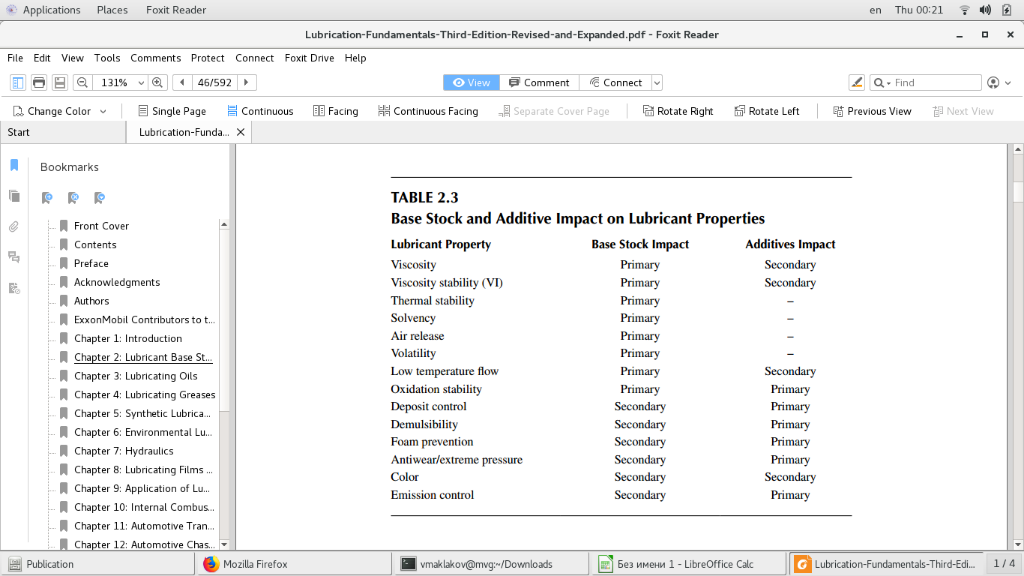Screen dimensions: 1024x576
Task: Open Chapter 1: Introduction bookmark
Action: pyautogui.click(x=128, y=338)
